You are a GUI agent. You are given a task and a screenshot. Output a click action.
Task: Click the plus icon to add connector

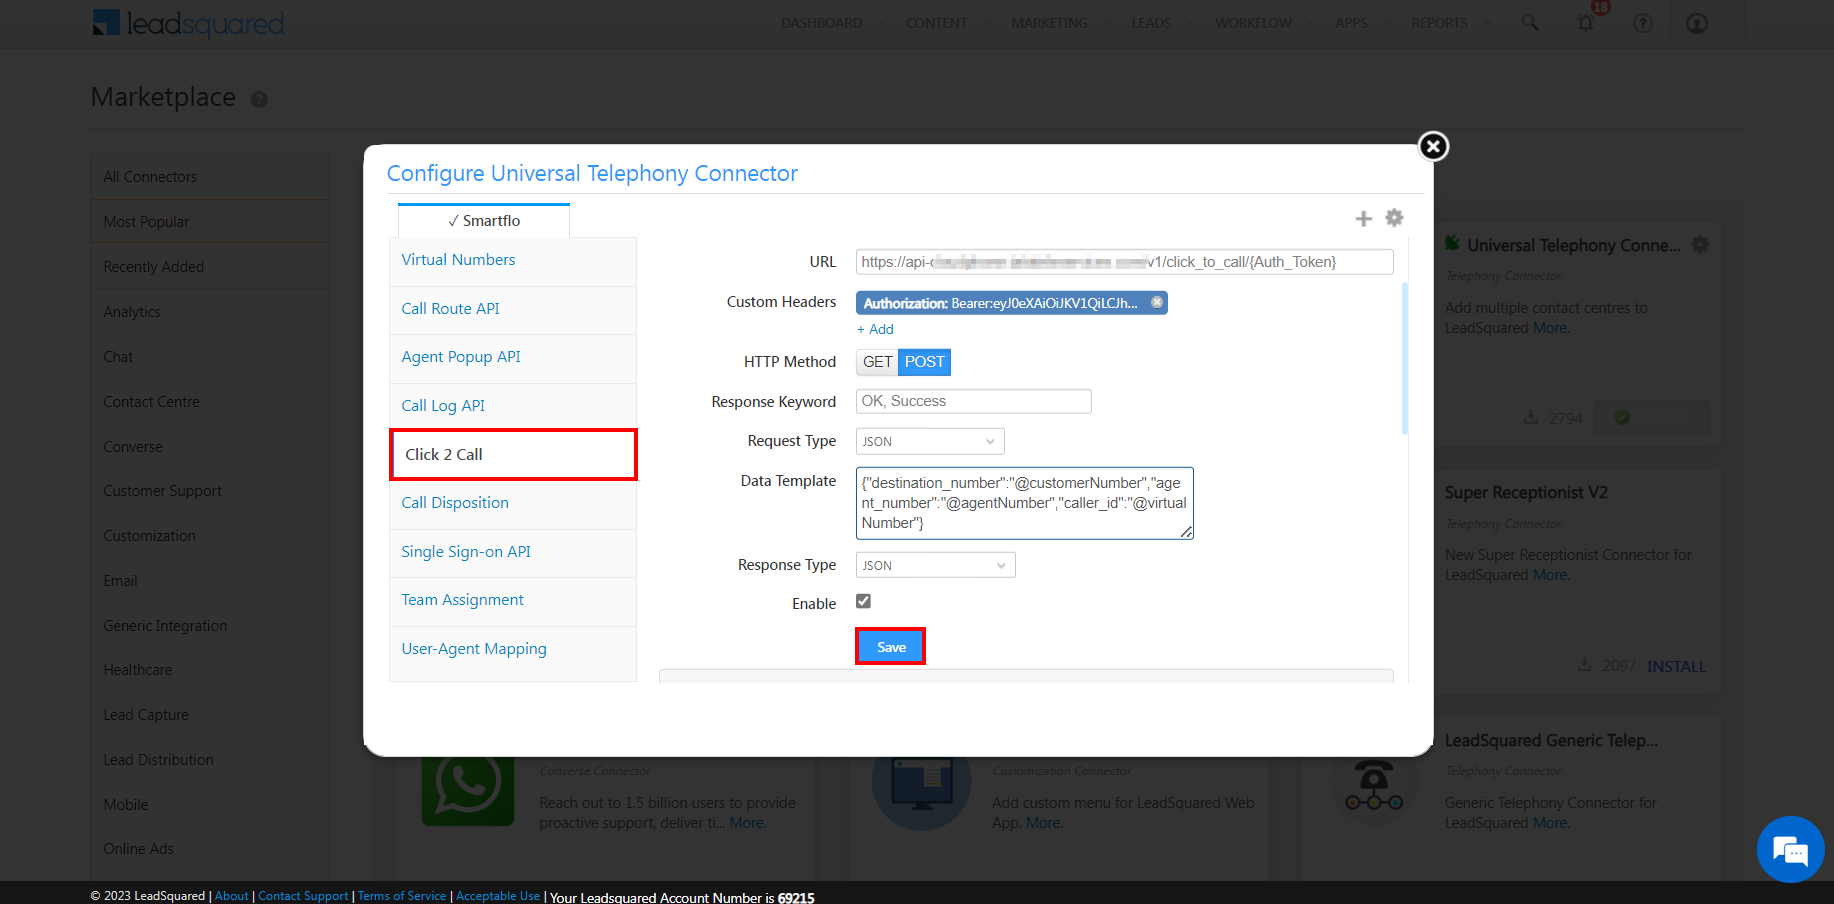click(x=1363, y=219)
